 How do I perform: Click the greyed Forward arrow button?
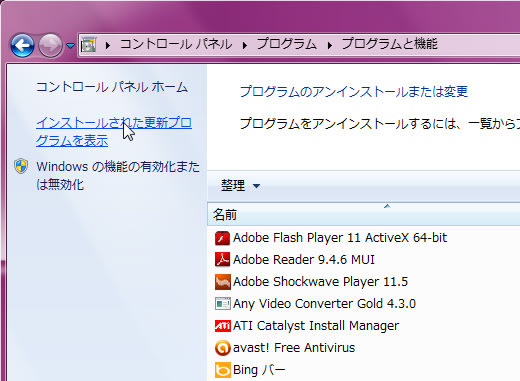[x=50, y=45]
